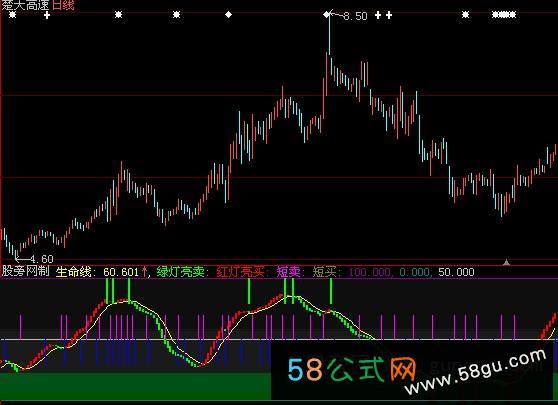Select the small gray triangle marker above the indicator panel

point(506,262)
